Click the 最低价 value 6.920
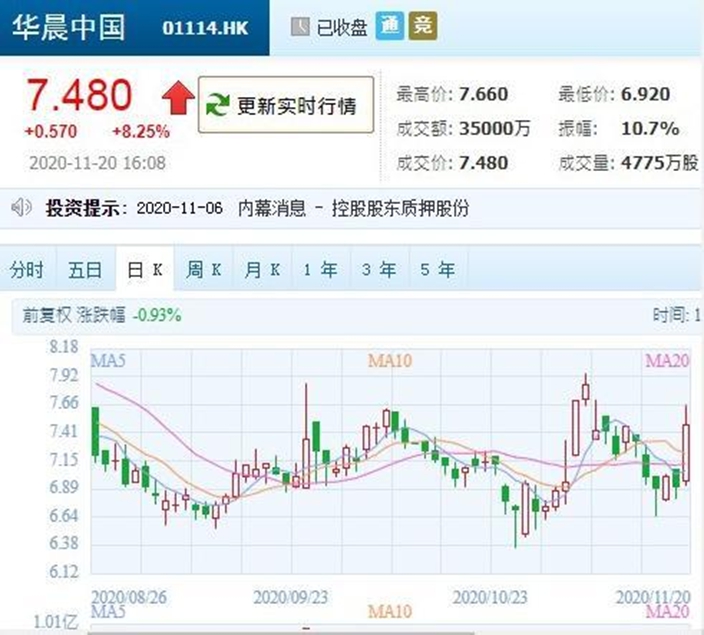 point(646,94)
